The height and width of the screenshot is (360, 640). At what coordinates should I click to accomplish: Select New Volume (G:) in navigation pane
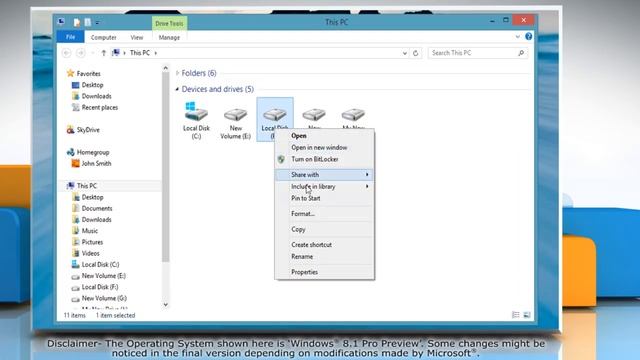tap(104, 298)
